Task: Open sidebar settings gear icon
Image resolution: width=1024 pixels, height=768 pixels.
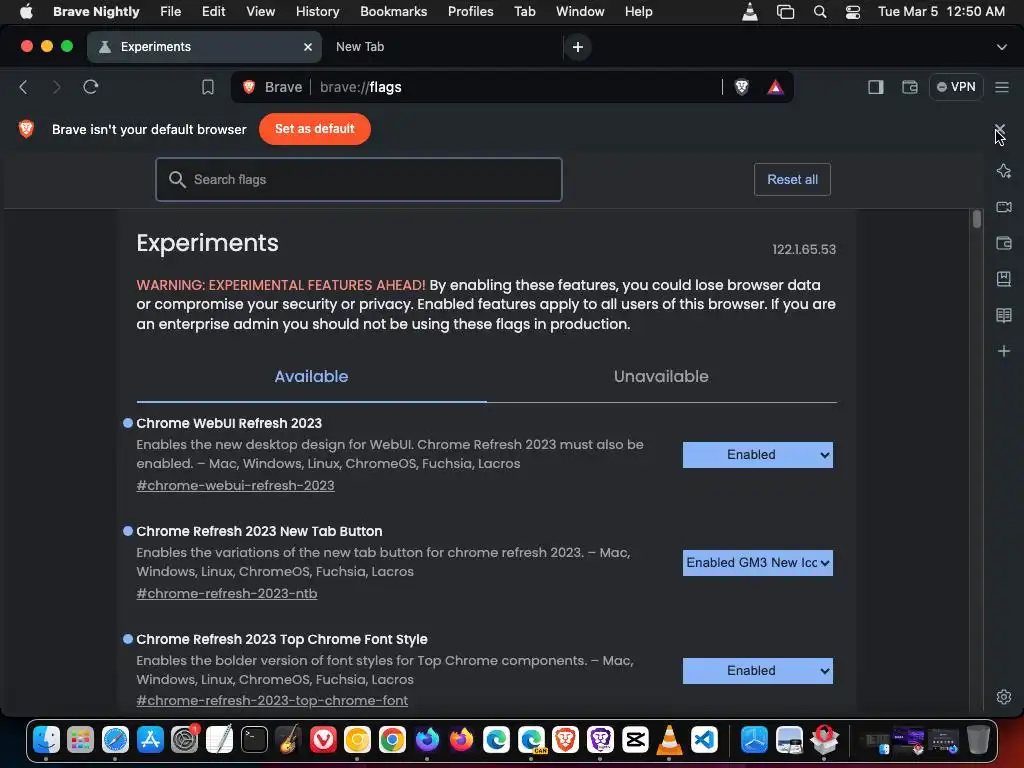Action: click(1004, 697)
